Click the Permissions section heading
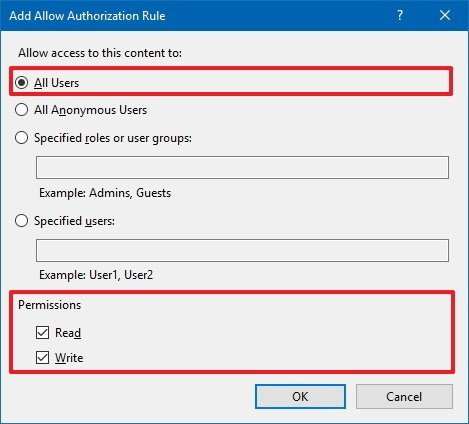469x424 pixels. [x=50, y=305]
